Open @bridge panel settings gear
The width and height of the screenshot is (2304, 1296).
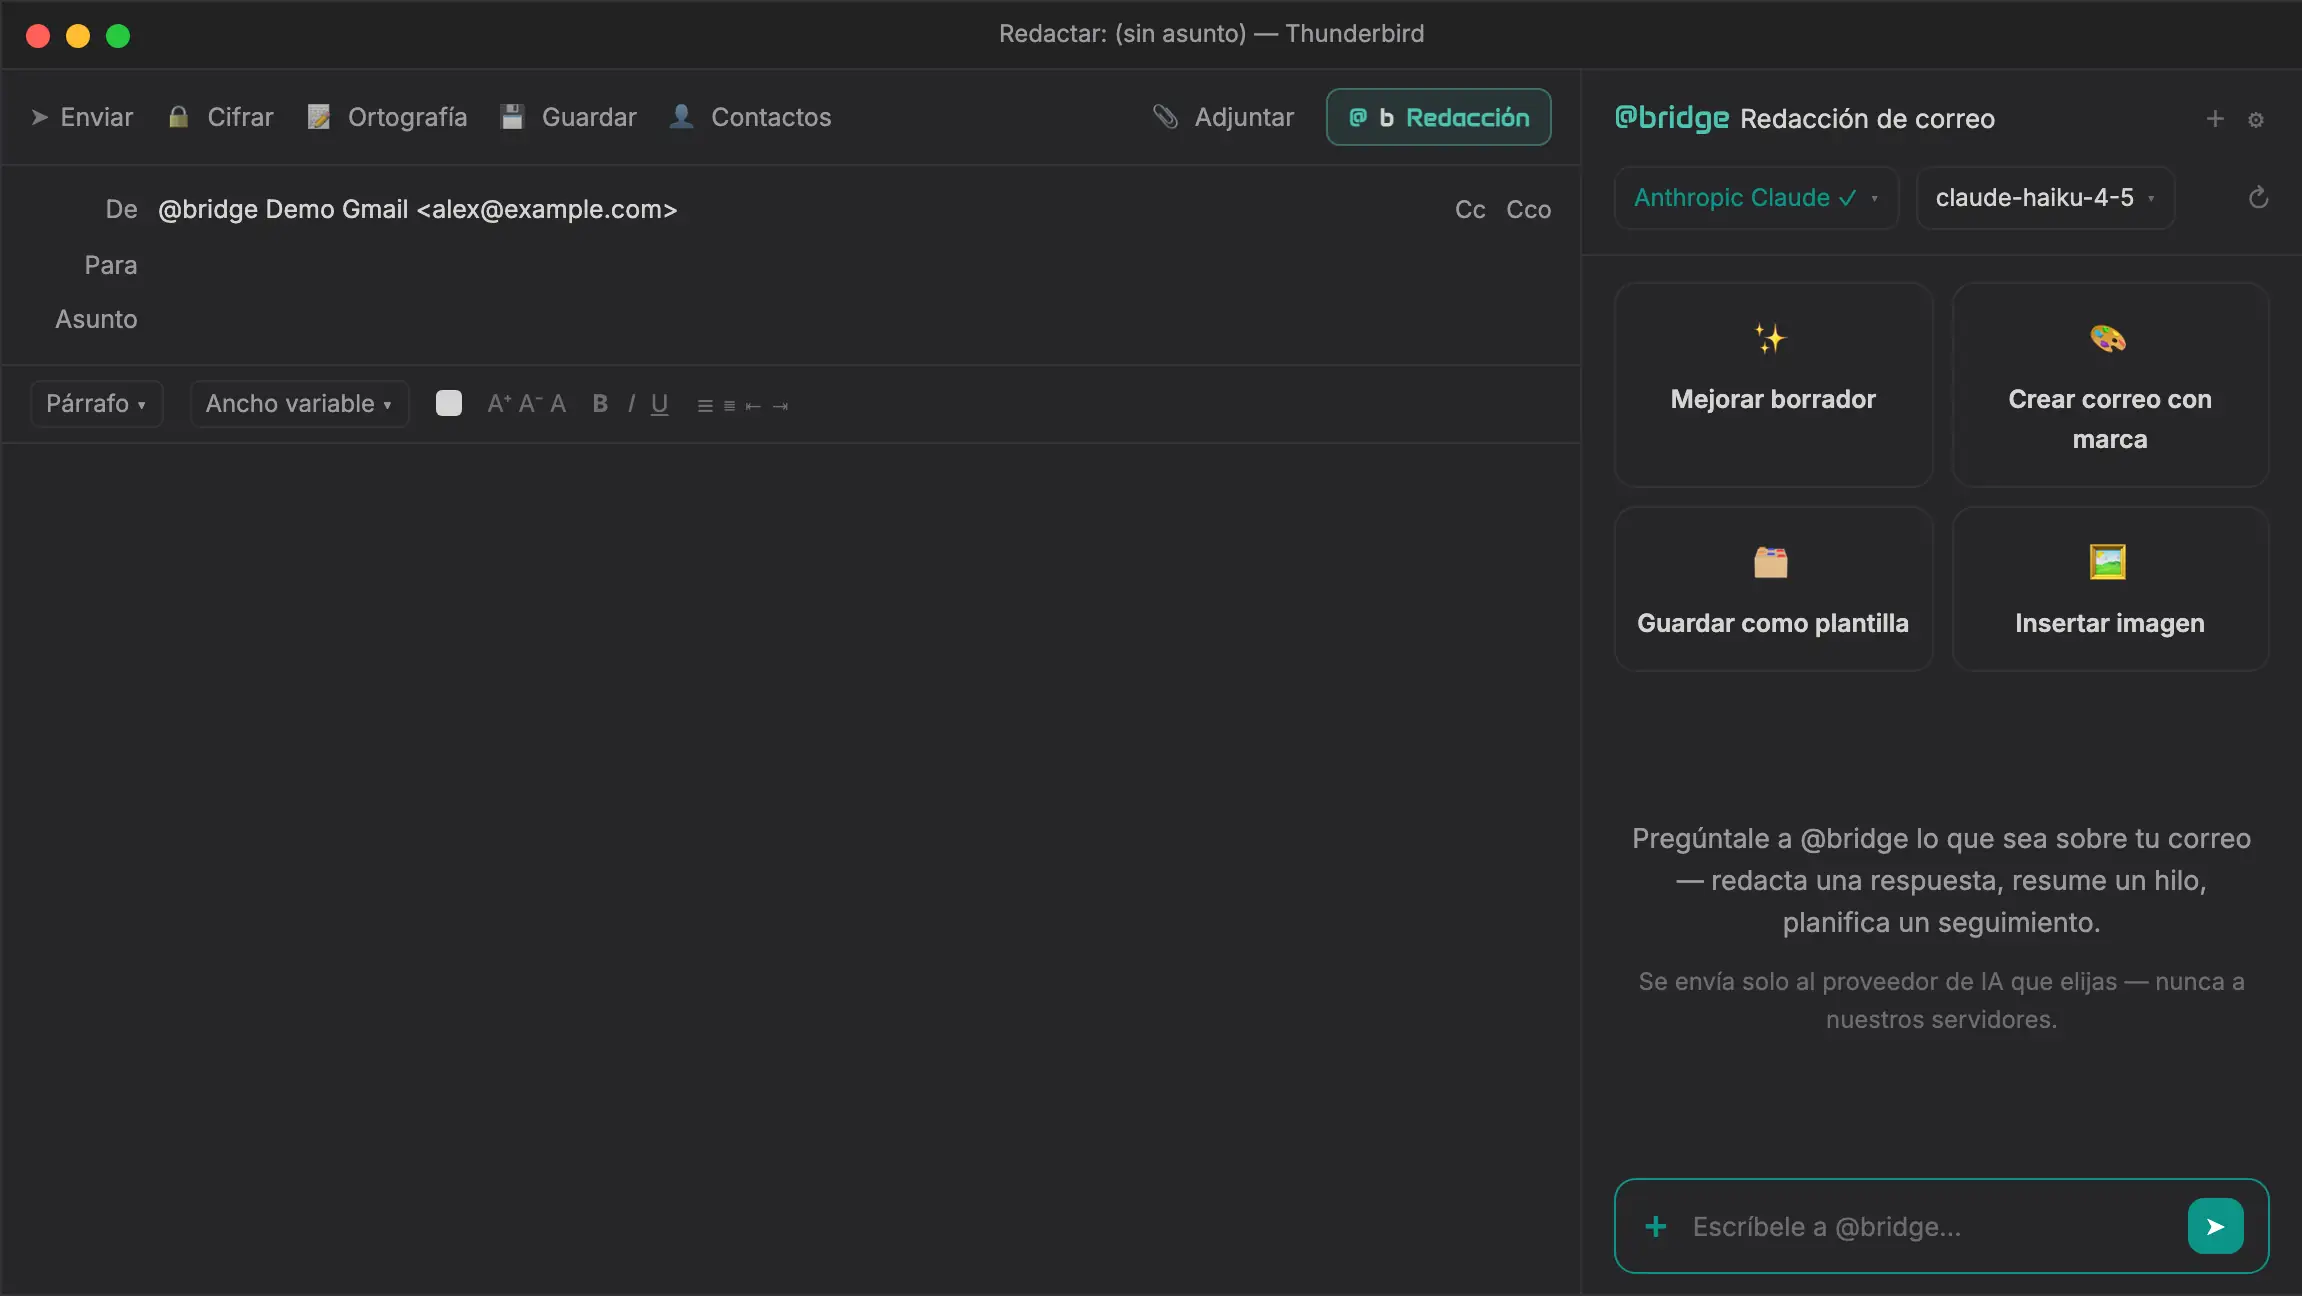point(2256,120)
